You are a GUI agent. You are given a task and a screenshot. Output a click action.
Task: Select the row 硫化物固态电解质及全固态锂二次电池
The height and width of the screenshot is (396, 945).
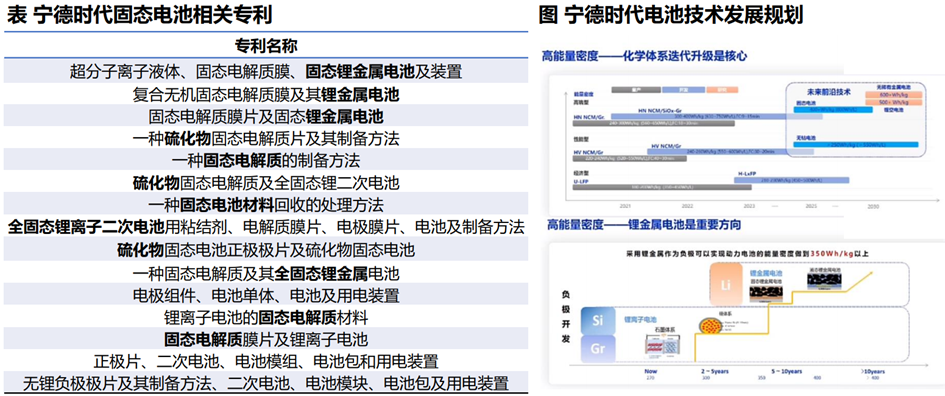(266, 182)
